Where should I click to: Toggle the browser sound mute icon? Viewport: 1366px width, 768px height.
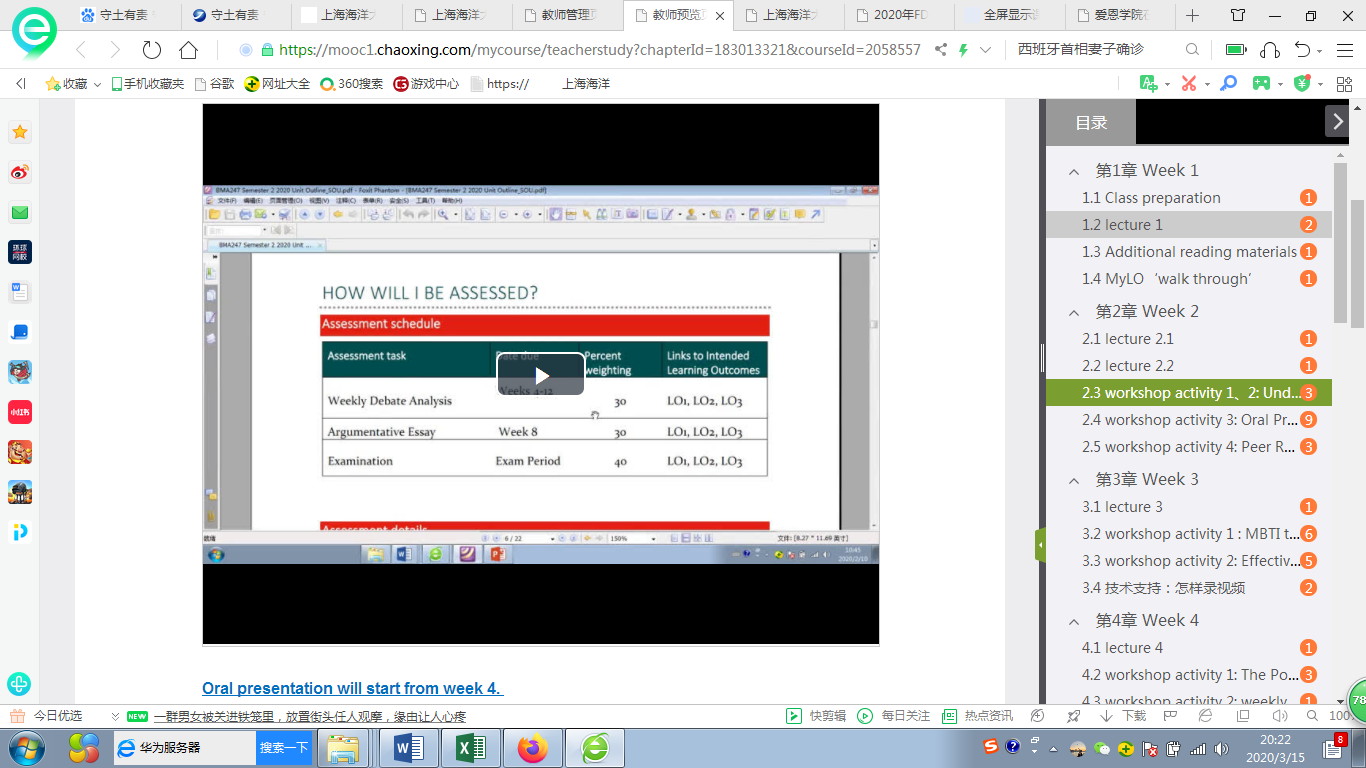(1278, 716)
